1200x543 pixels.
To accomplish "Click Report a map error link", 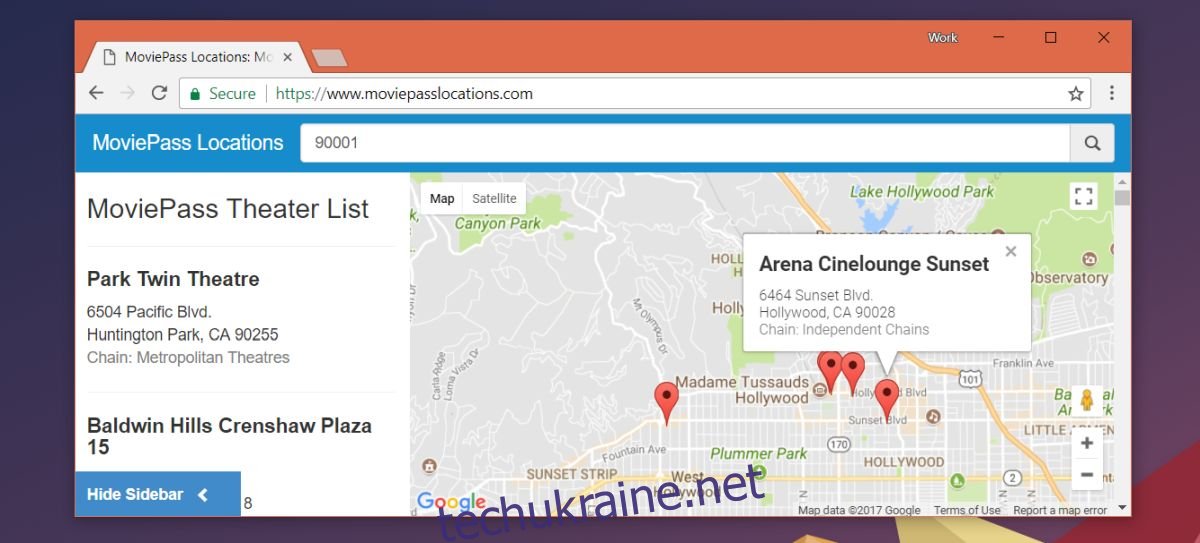I will (x=1060, y=510).
